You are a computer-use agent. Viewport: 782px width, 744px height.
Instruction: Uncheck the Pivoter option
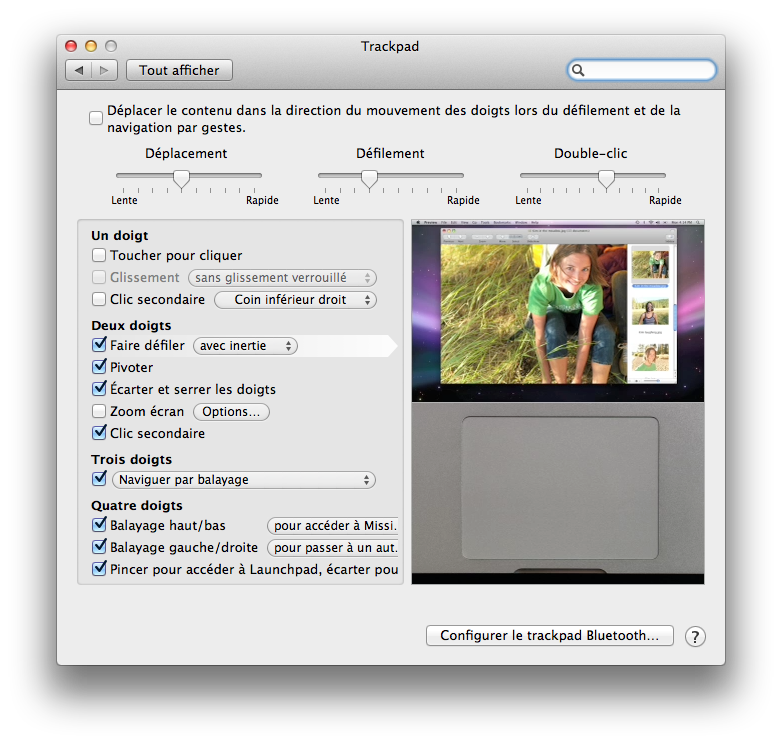pyautogui.click(x=99, y=368)
